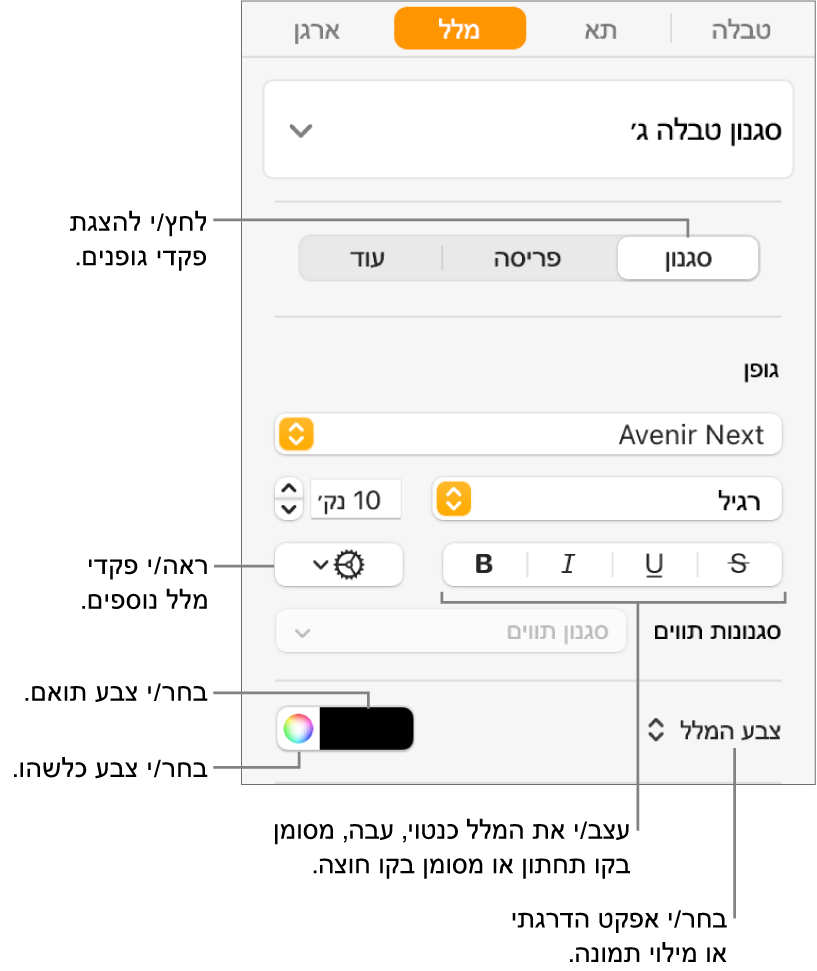817x971 pixels.
Task: Select the עוד segment button
Action: (x=369, y=258)
